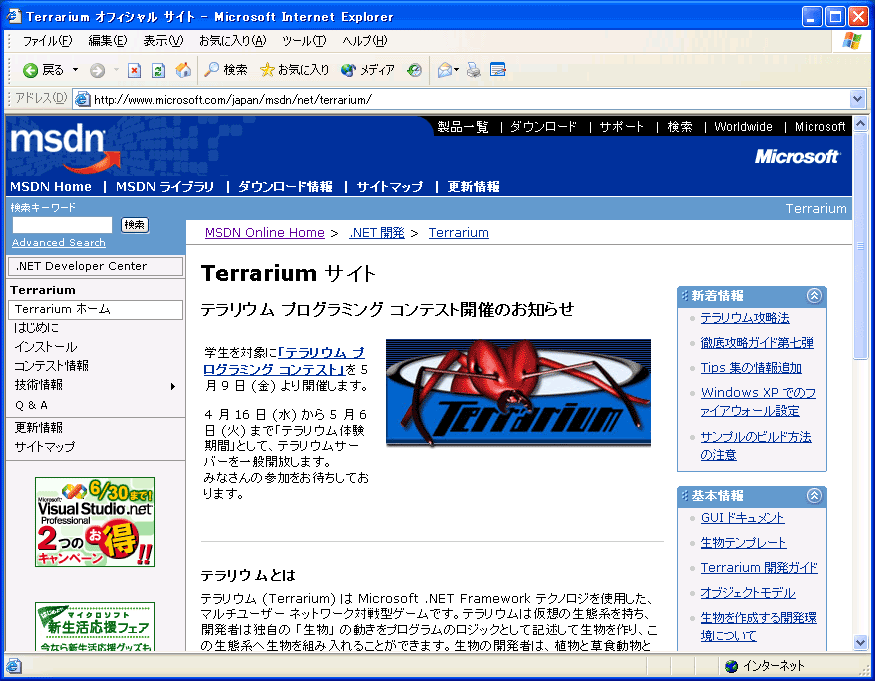Expand the 技術情報 submenu arrow

pos(173,386)
